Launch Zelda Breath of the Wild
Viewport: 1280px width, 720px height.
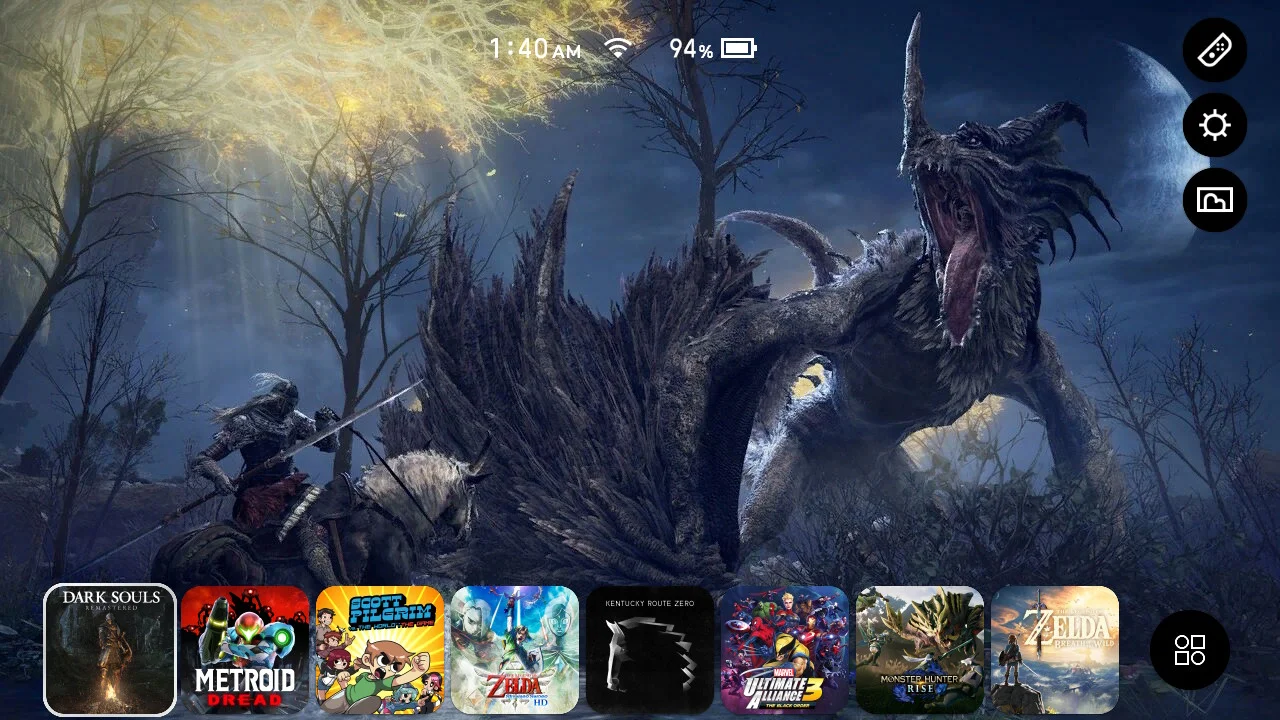pyautogui.click(x=1055, y=650)
